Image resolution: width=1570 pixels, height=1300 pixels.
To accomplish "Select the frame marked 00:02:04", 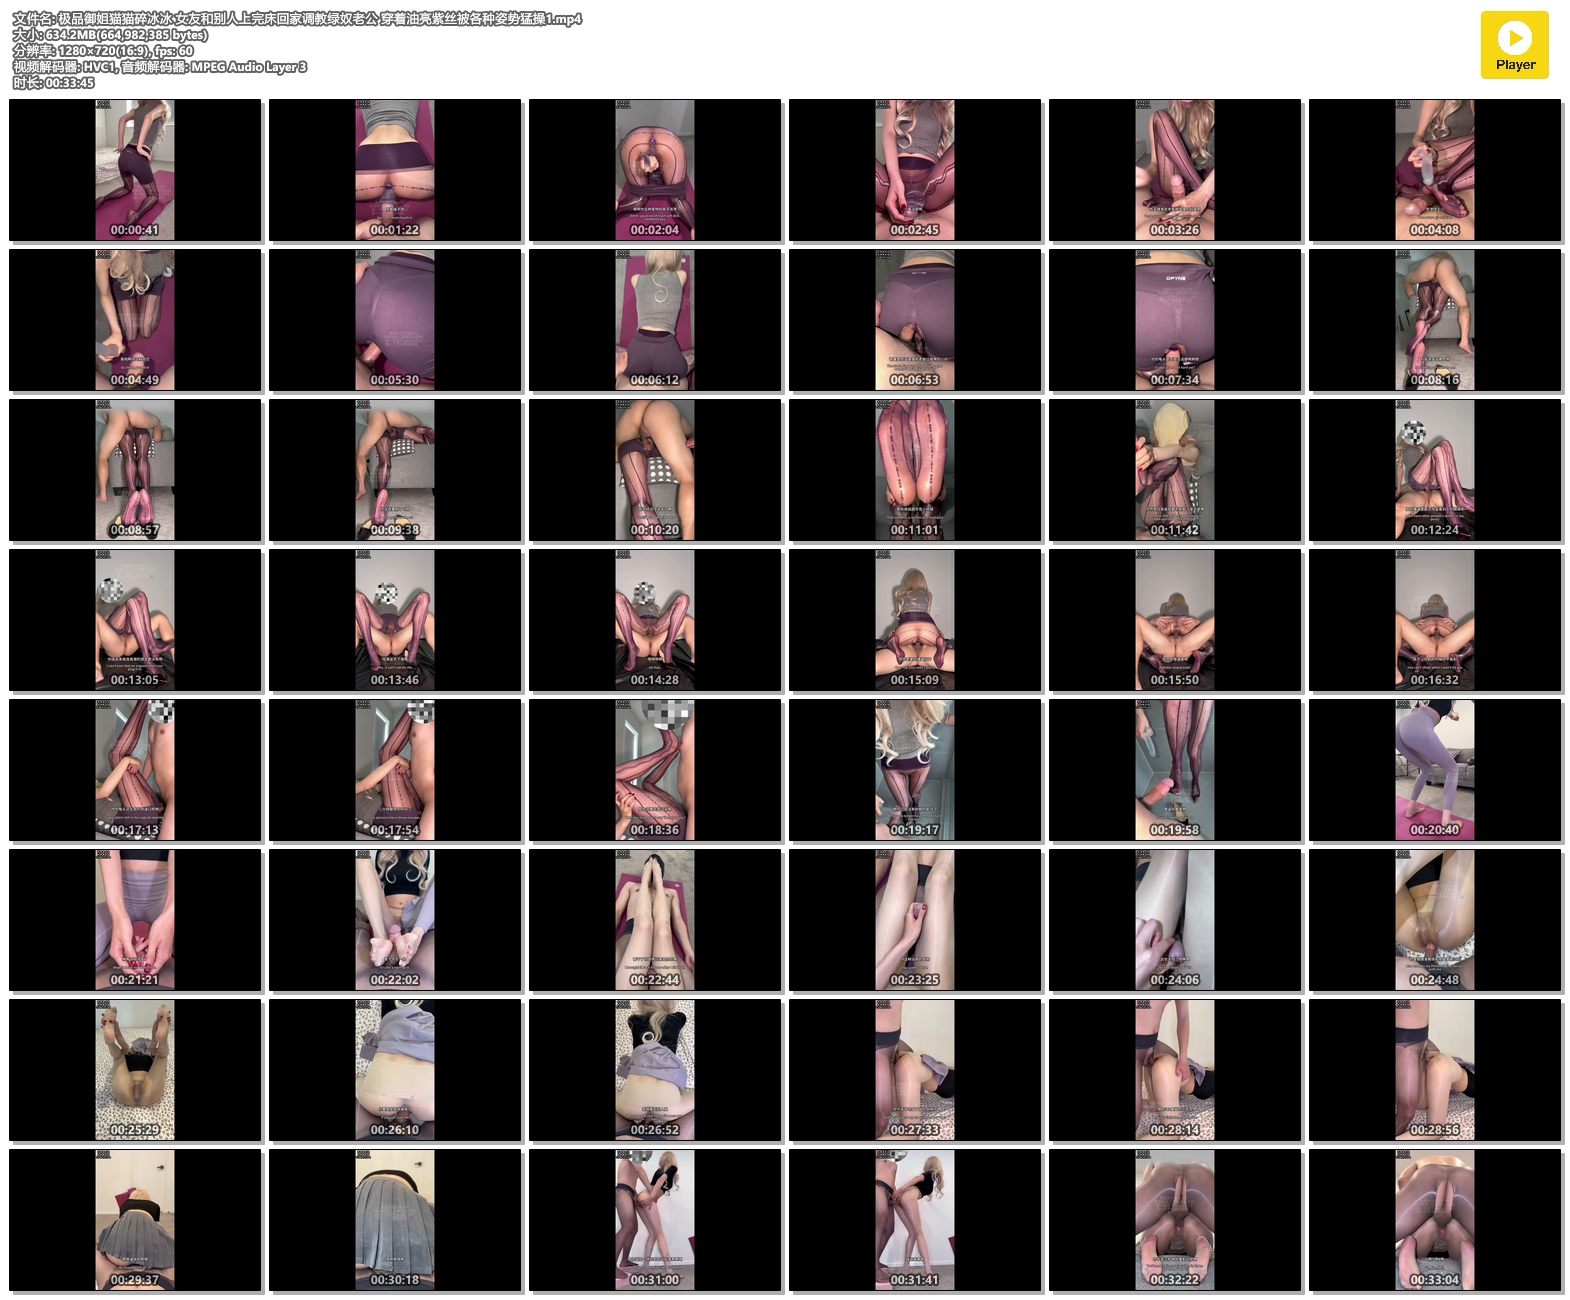I will 655,170.
